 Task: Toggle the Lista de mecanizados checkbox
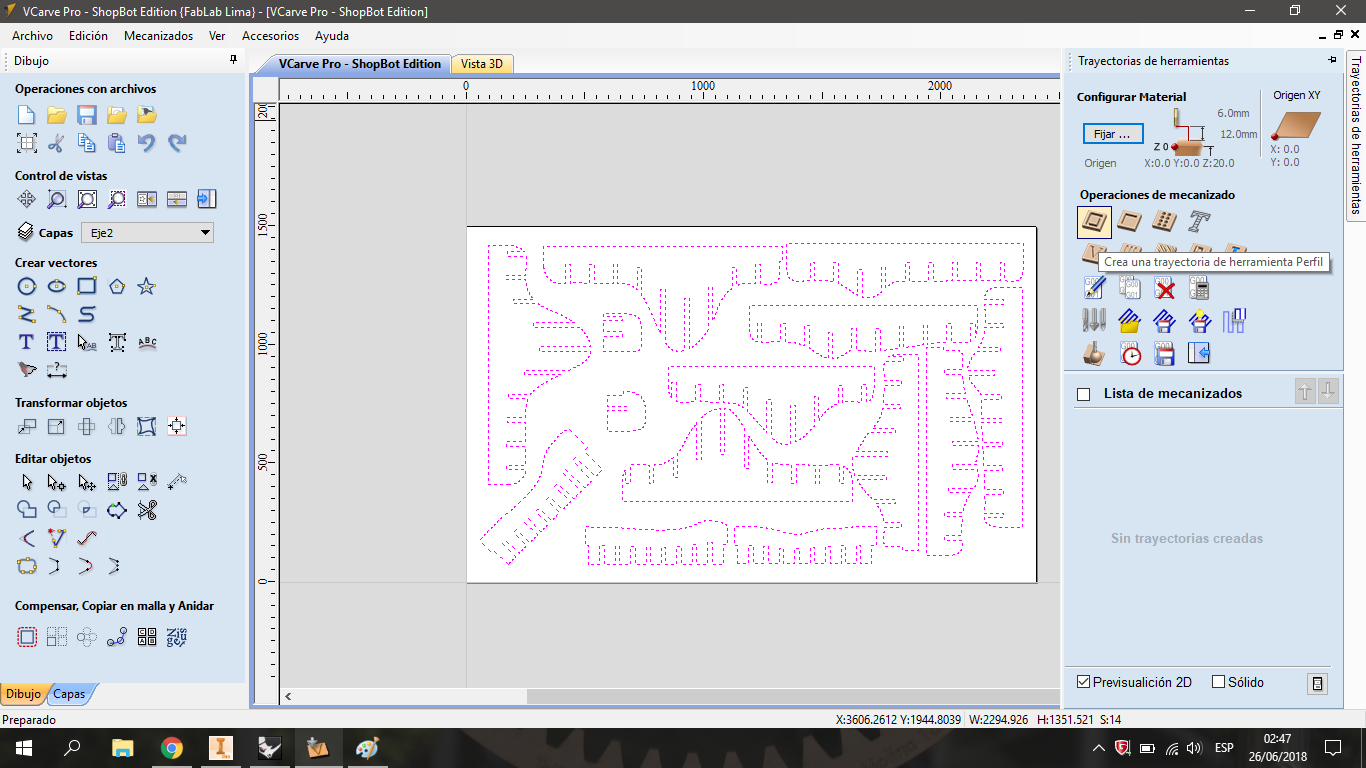(x=1083, y=394)
